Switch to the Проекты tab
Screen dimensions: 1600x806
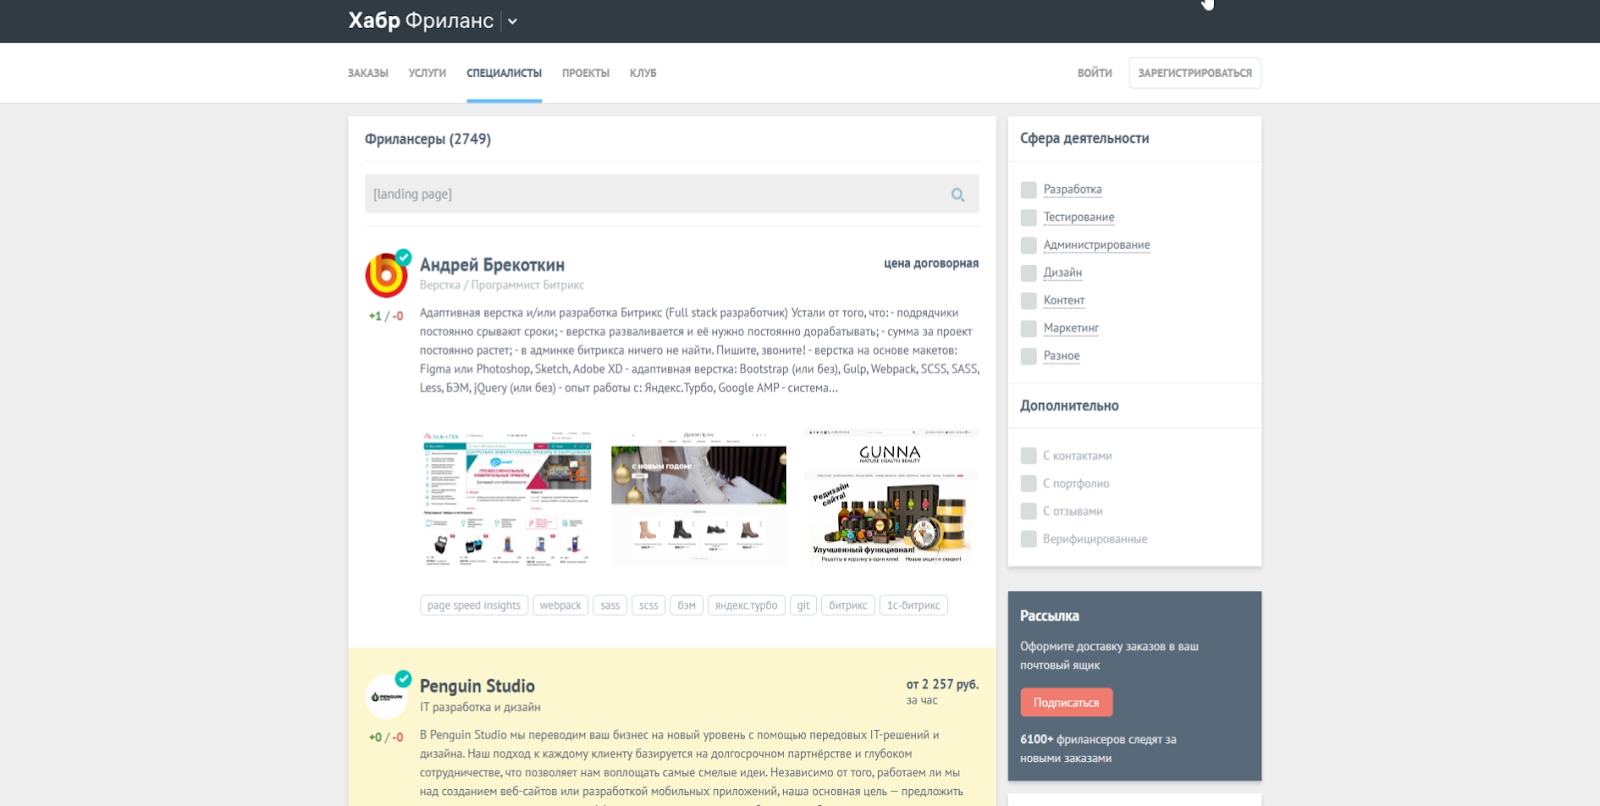586,73
